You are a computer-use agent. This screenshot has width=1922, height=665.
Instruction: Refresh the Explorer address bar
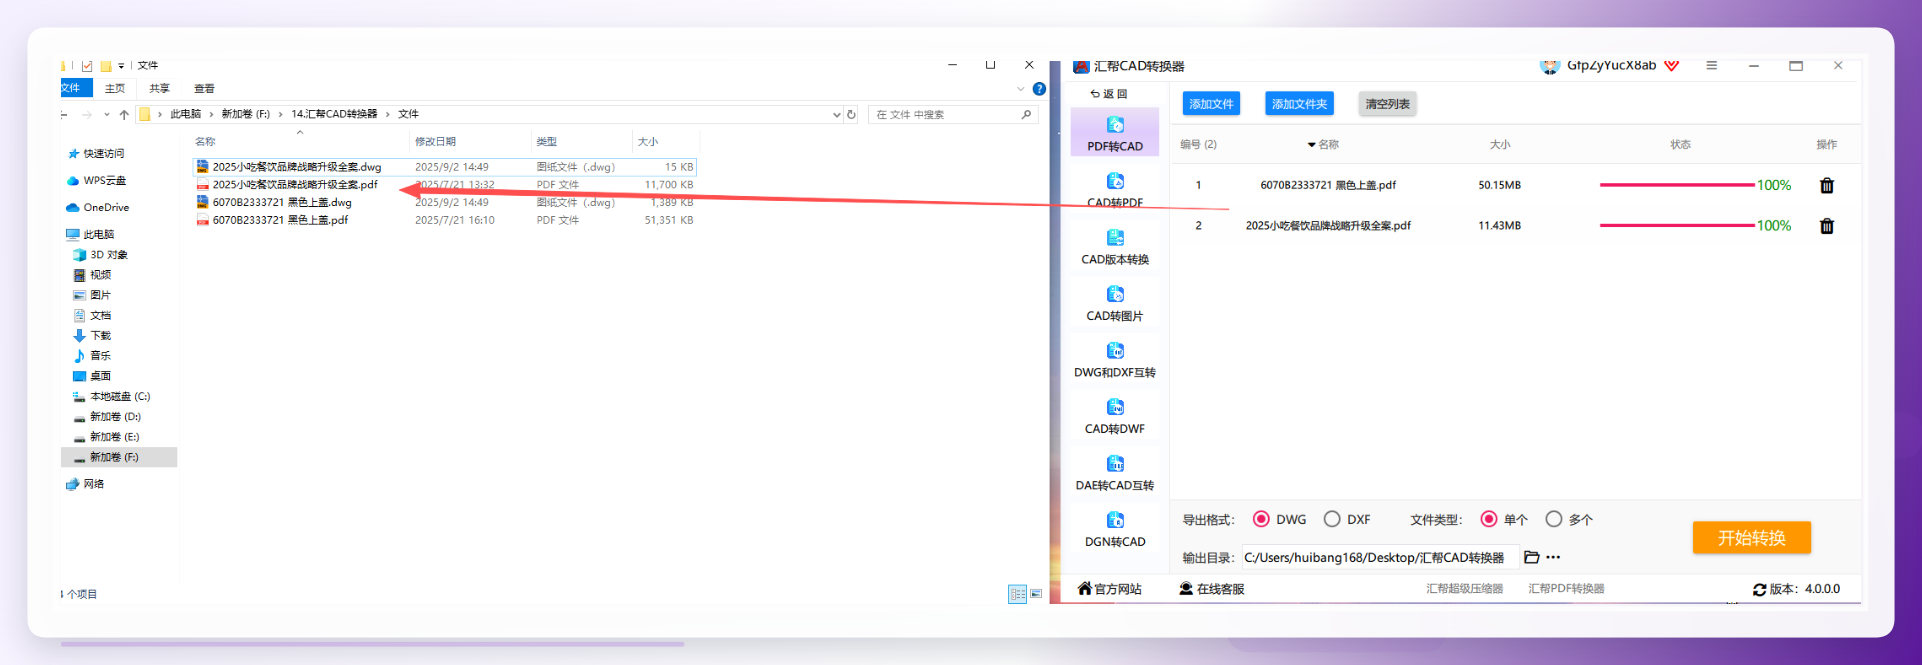pos(851,114)
